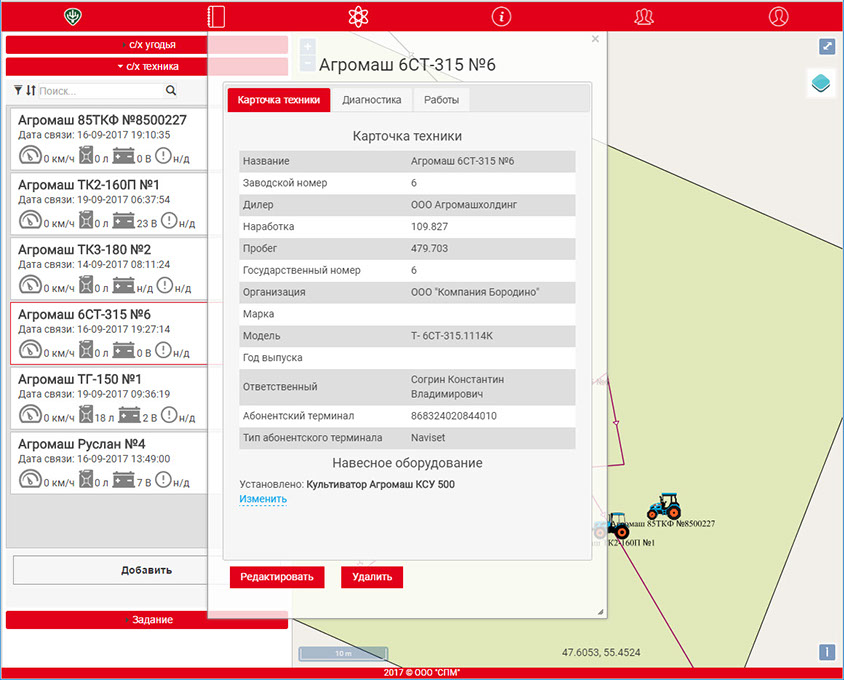Open the notebook journal icon
The image size is (844, 680).
(x=215, y=16)
